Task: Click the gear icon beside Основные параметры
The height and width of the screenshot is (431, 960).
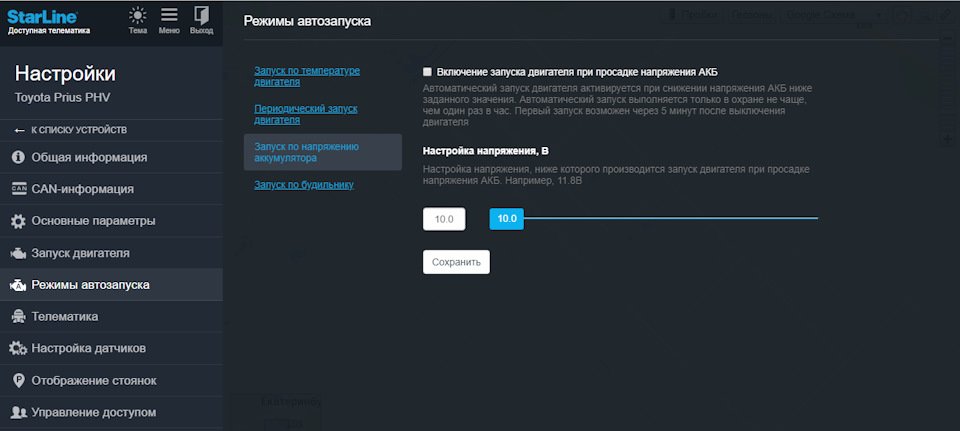Action: (19, 221)
